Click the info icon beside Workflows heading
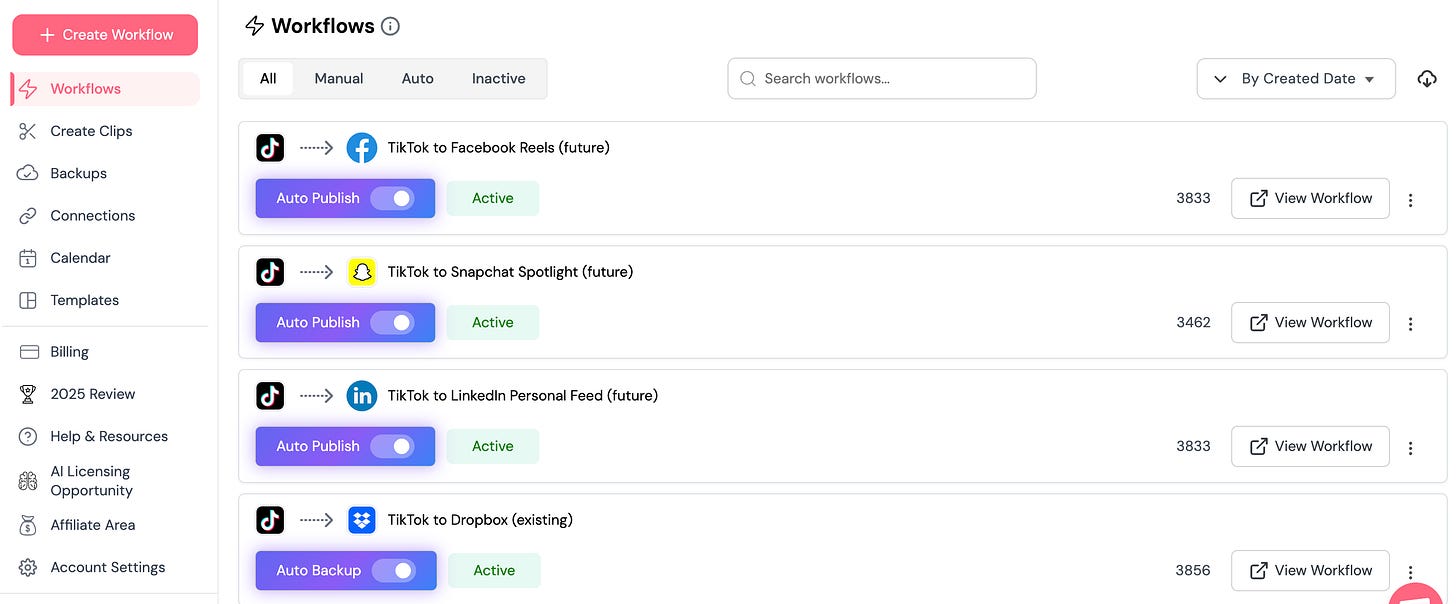The height and width of the screenshot is (604, 1456). pos(391,26)
